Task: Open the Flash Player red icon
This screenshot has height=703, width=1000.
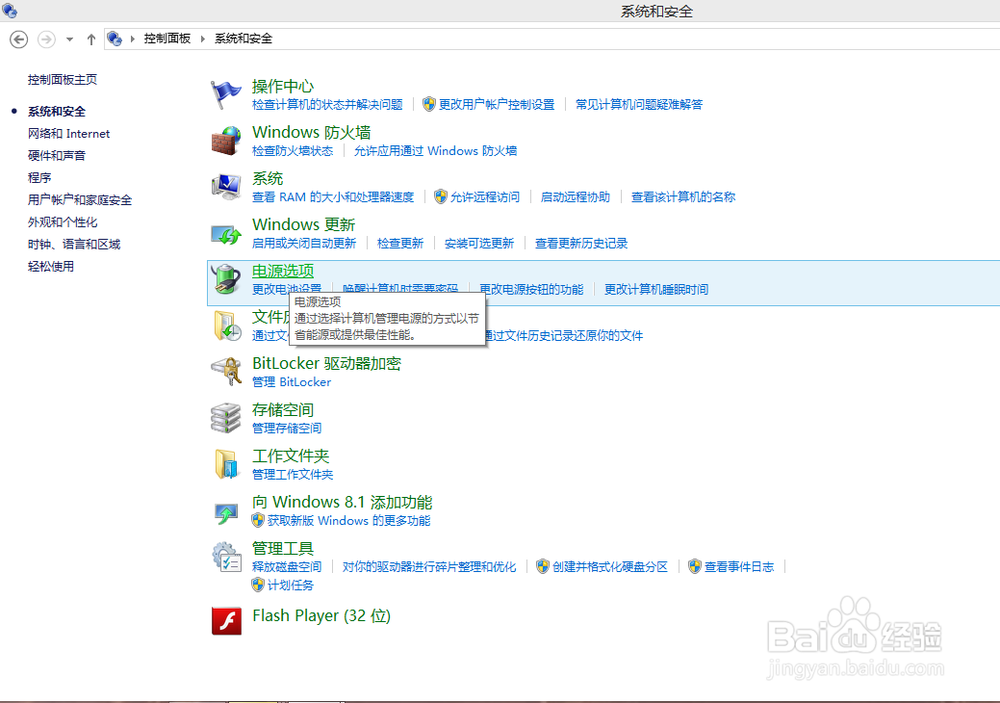Action: pos(226,620)
